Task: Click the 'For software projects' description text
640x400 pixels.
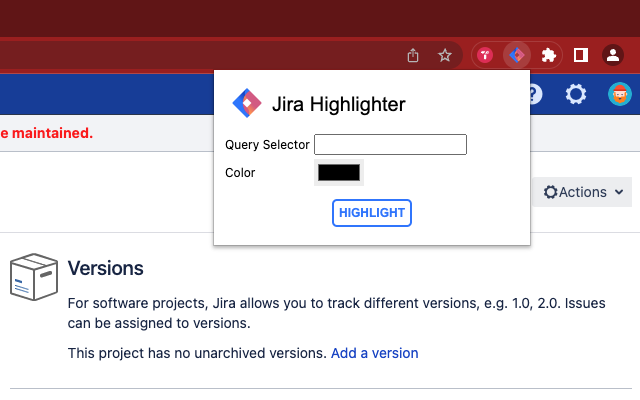Action: (x=336, y=313)
